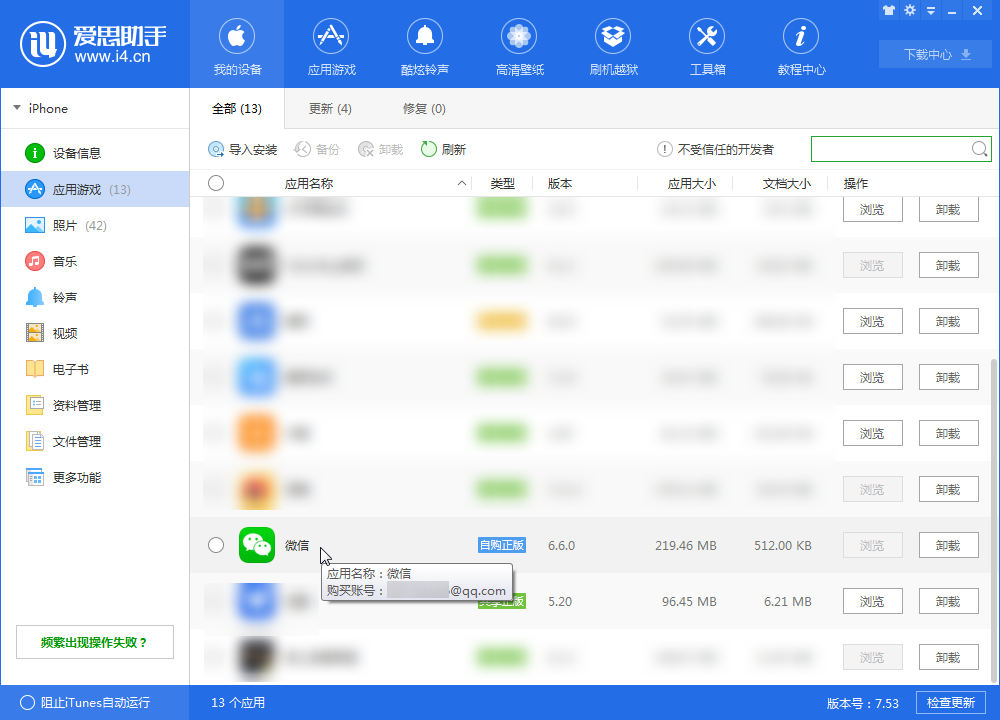This screenshot has width=1000, height=720.
Task: Switch to the 更新 (4) tab
Action: [330, 108]
